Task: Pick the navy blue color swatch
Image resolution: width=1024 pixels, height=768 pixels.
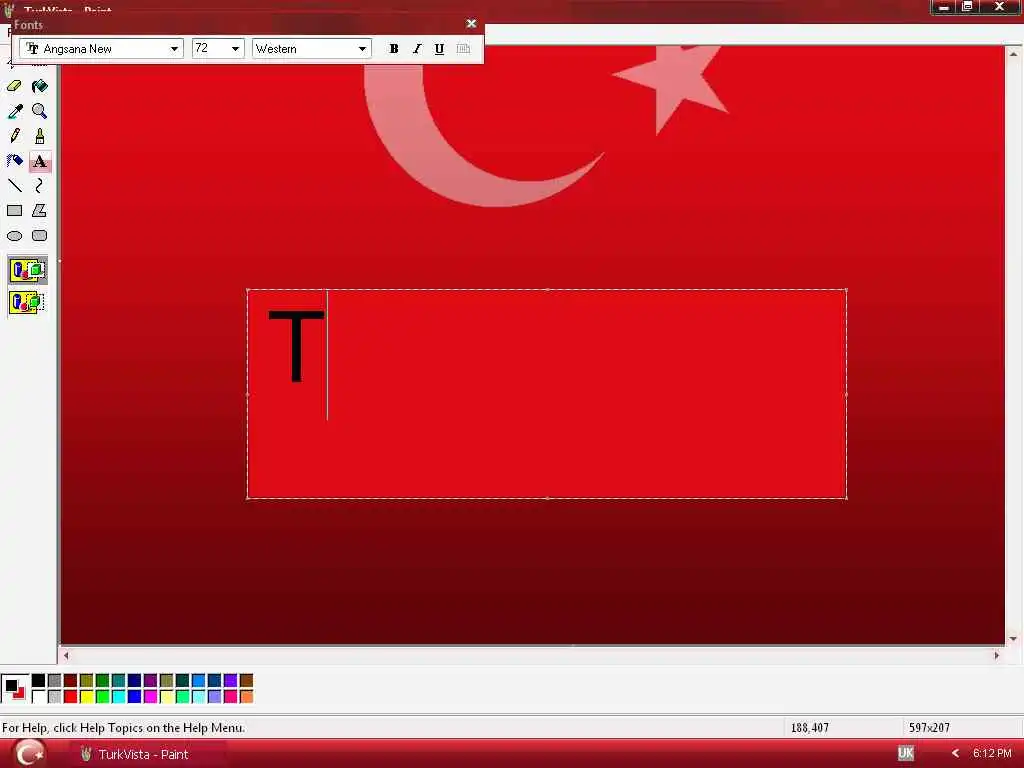Action: coord(135,680)
